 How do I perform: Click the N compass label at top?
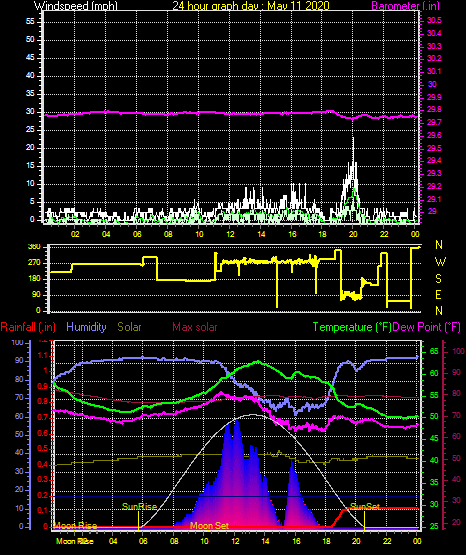click(x=439, y=245)
